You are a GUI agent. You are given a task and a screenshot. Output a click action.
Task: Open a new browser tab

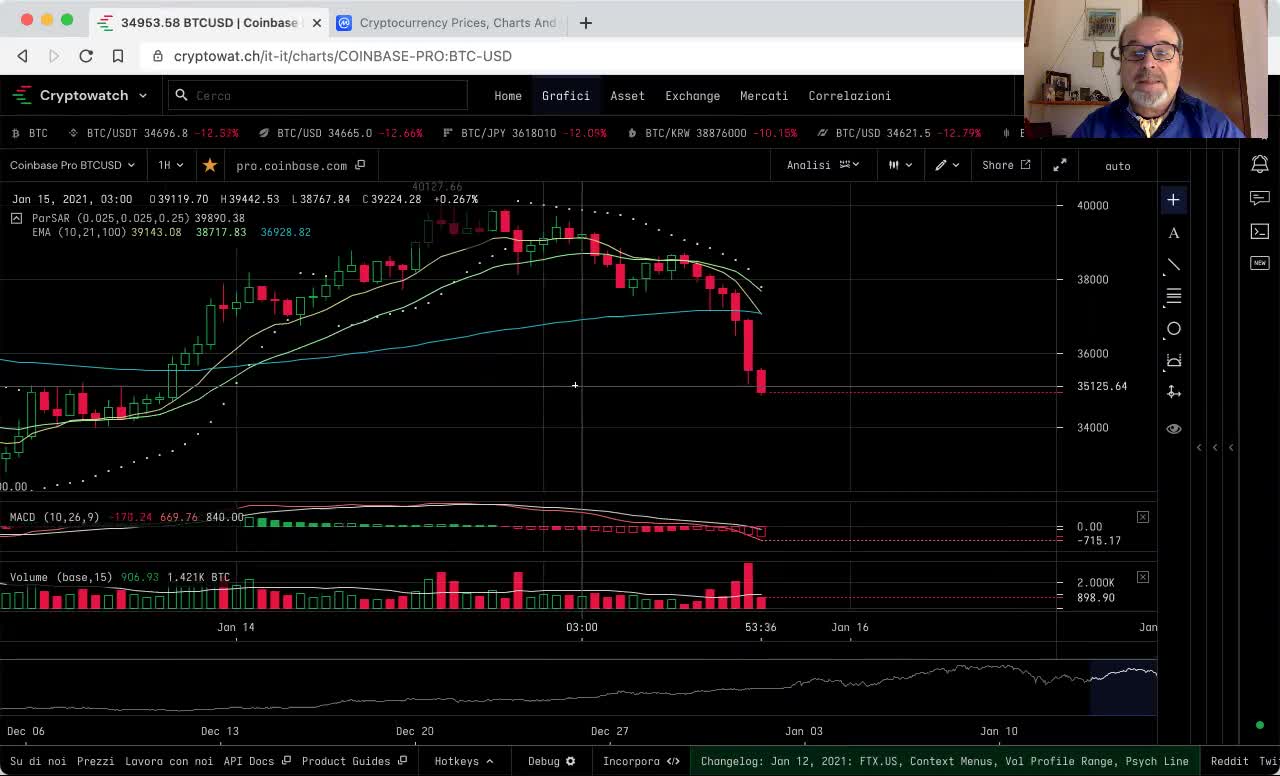click(586, 23)
